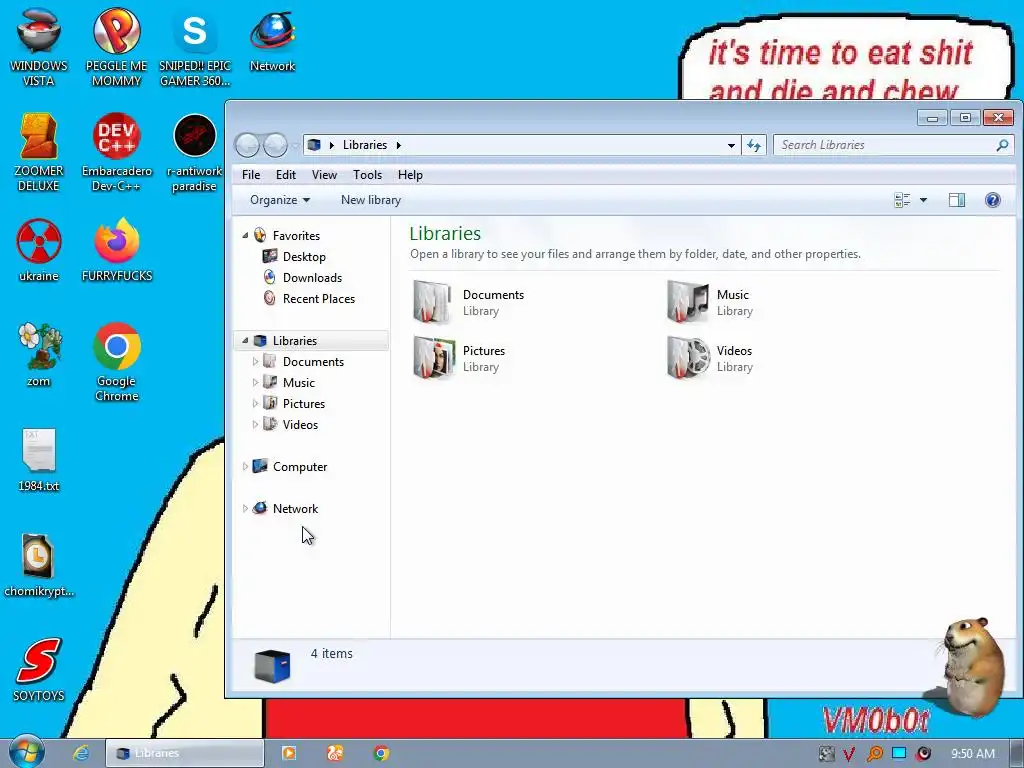The width and height of the screenshot is (1024, 768).
Task: Select zom Plants vs Zombies icon
Action: click(39, 355)
